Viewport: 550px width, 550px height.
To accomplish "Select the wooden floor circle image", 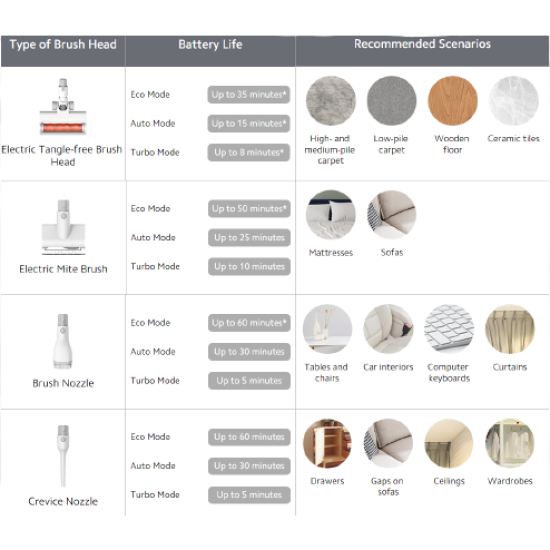I will tap(452, 101).
